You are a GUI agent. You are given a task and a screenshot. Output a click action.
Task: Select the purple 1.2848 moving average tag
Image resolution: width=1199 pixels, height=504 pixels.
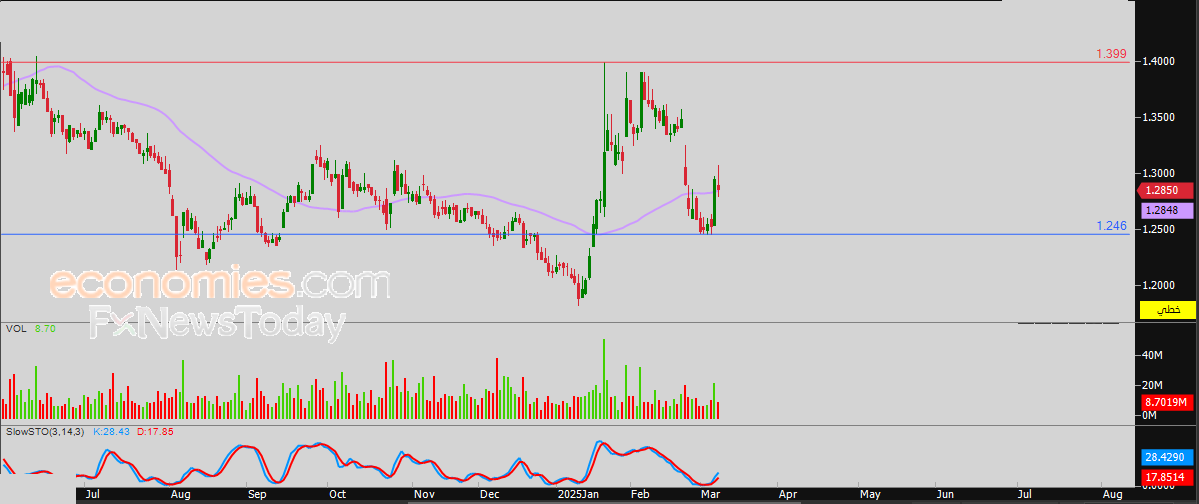coord(1167,210)
